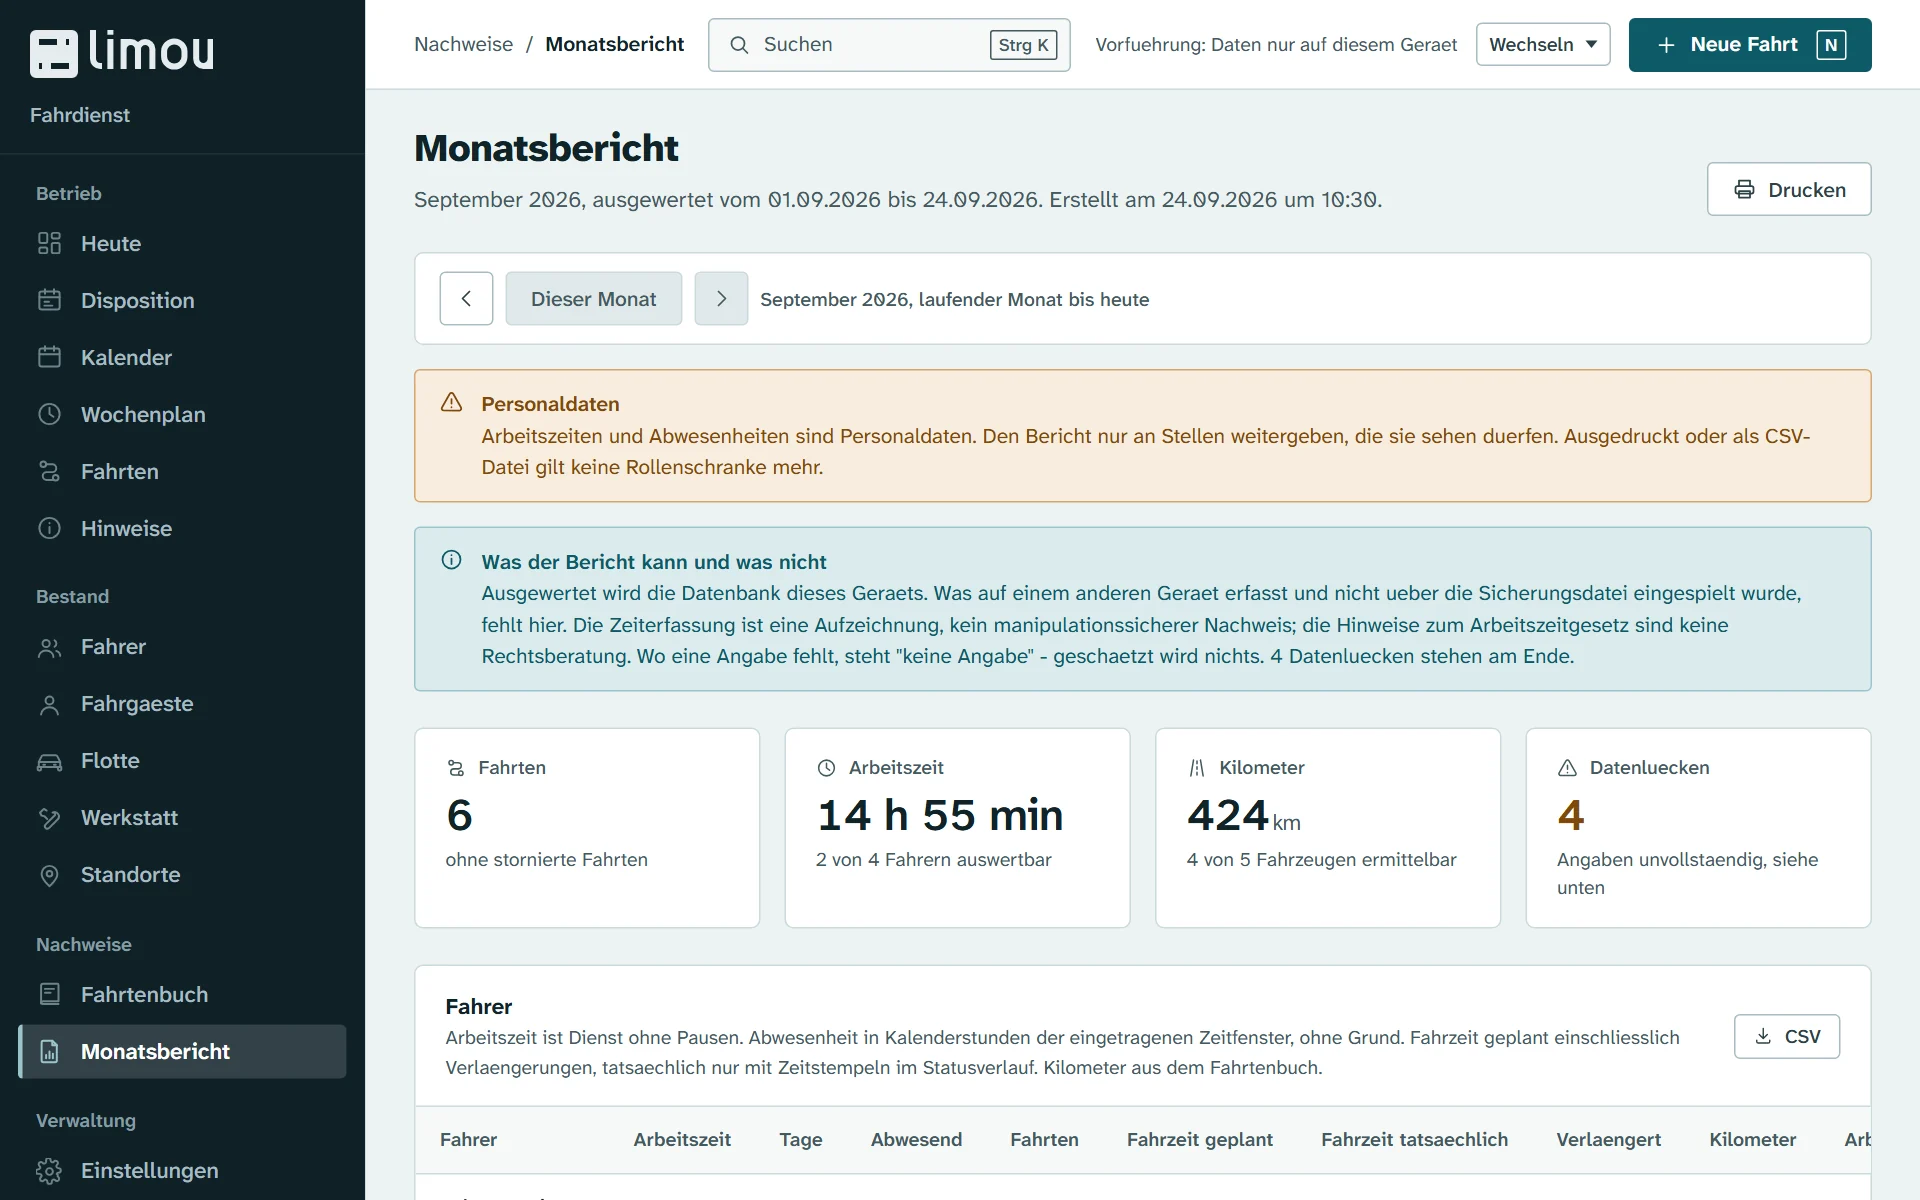Click info icon in report notice
The image size is (1920, 1200).
tap(452, 560)
